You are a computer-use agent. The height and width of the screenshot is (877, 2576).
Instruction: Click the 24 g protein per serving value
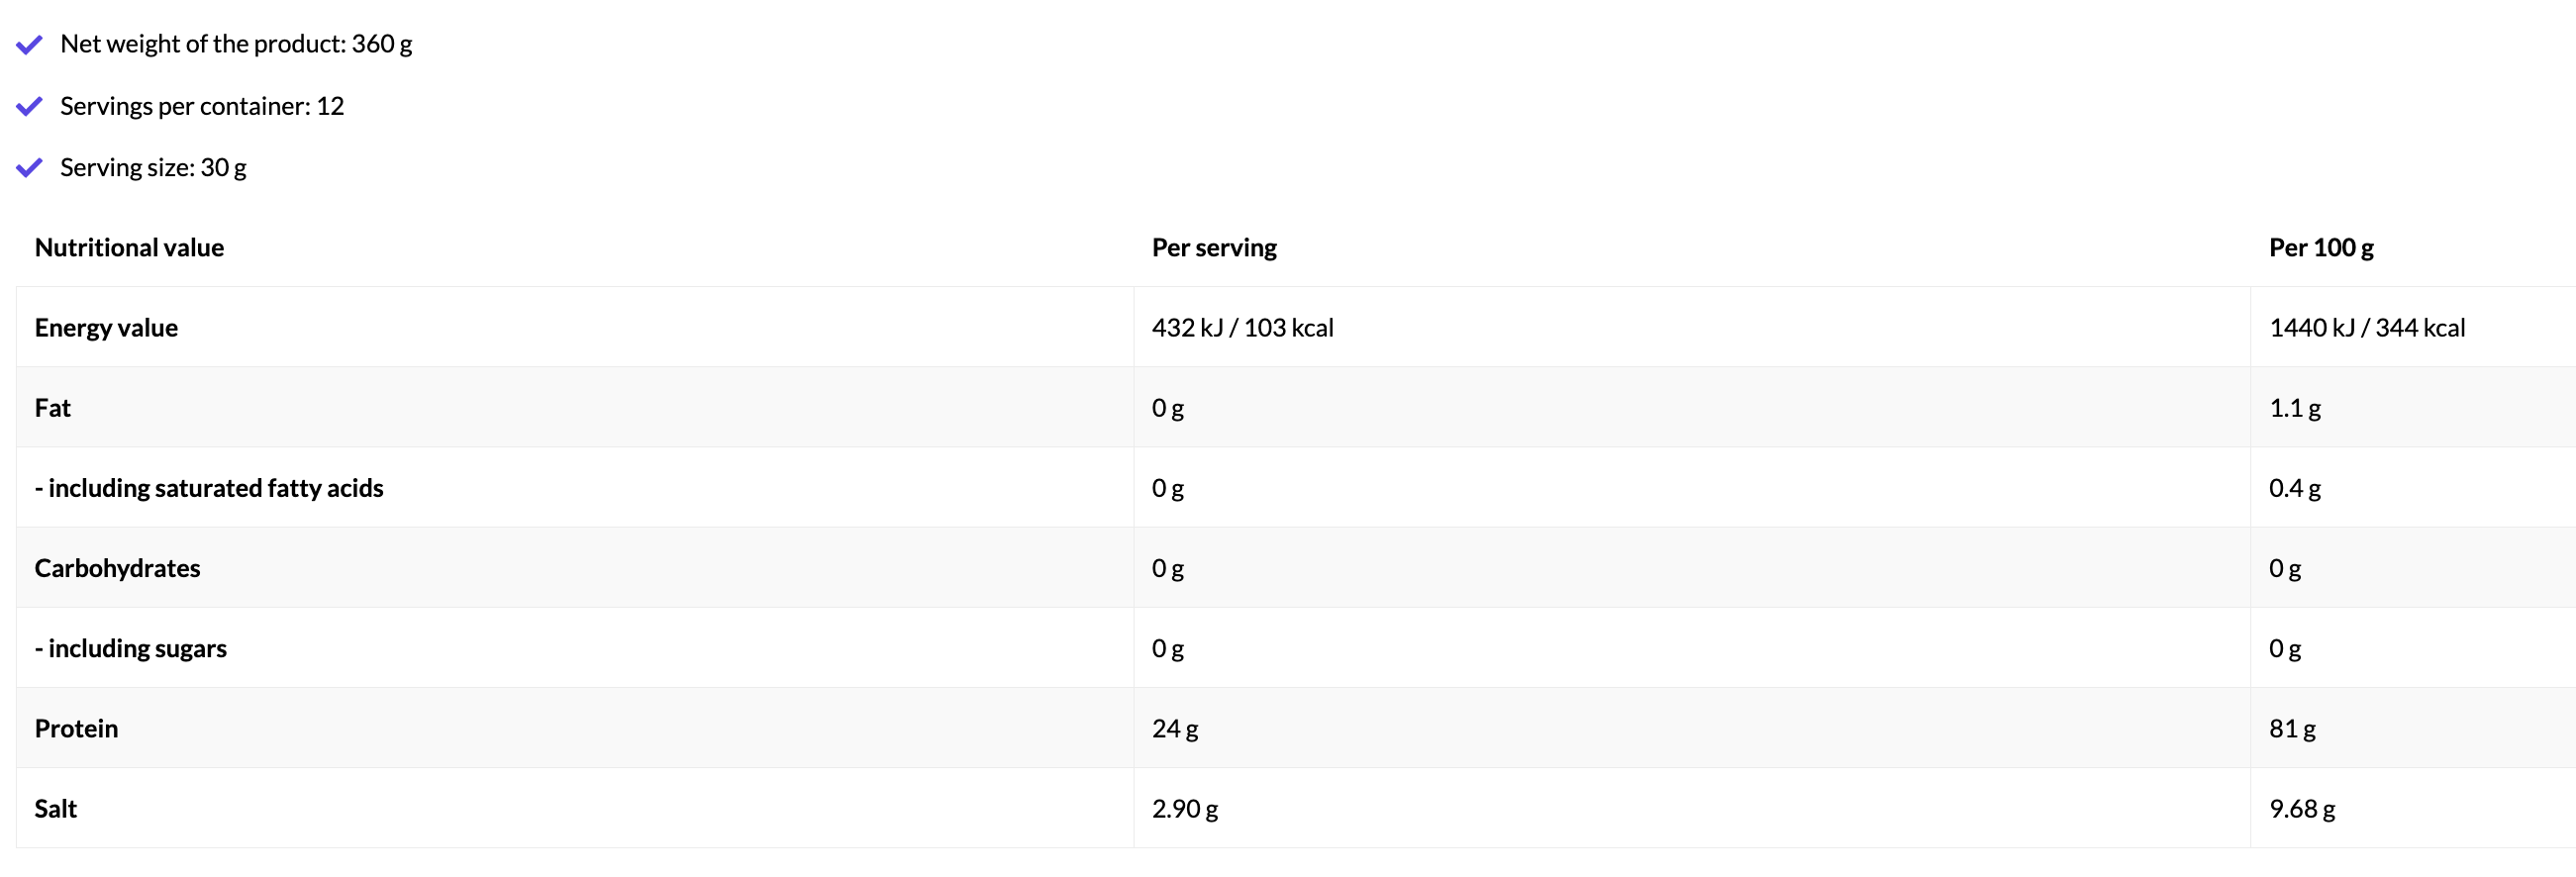coord(1175,728)
